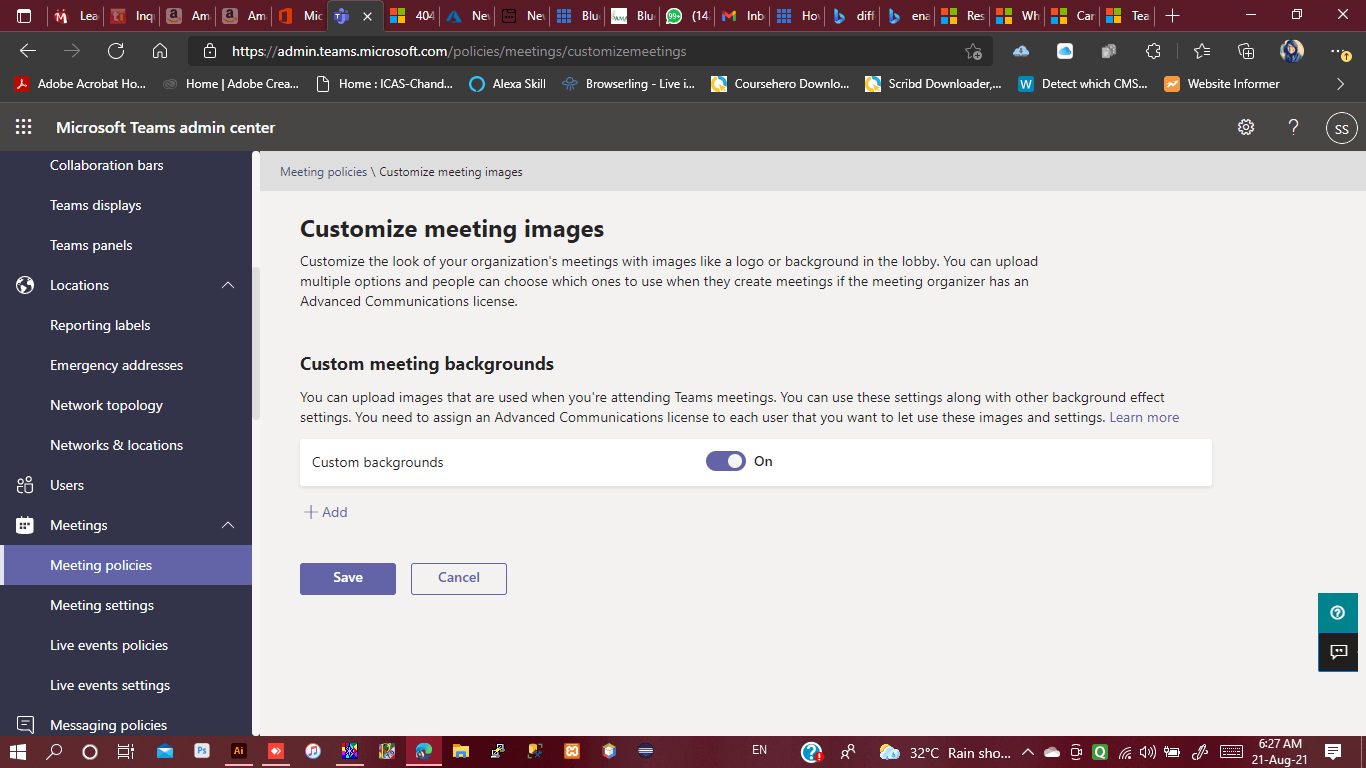Open Task View on the taskbar

126,751
